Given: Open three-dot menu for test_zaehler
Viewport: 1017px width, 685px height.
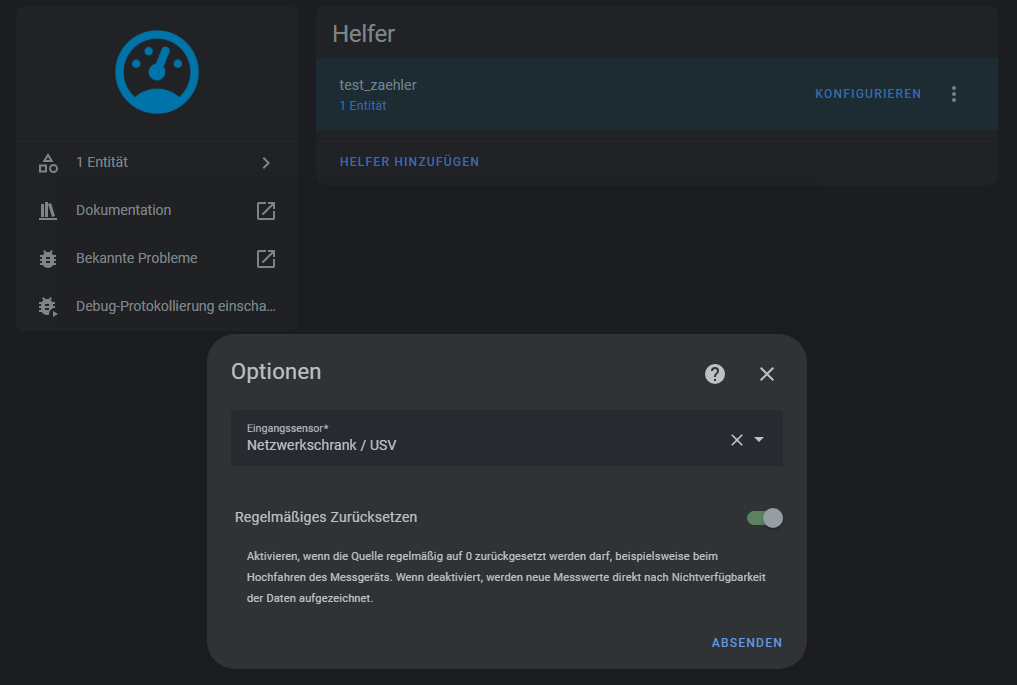Looking at the screenshot, I should tap(953, 94).
